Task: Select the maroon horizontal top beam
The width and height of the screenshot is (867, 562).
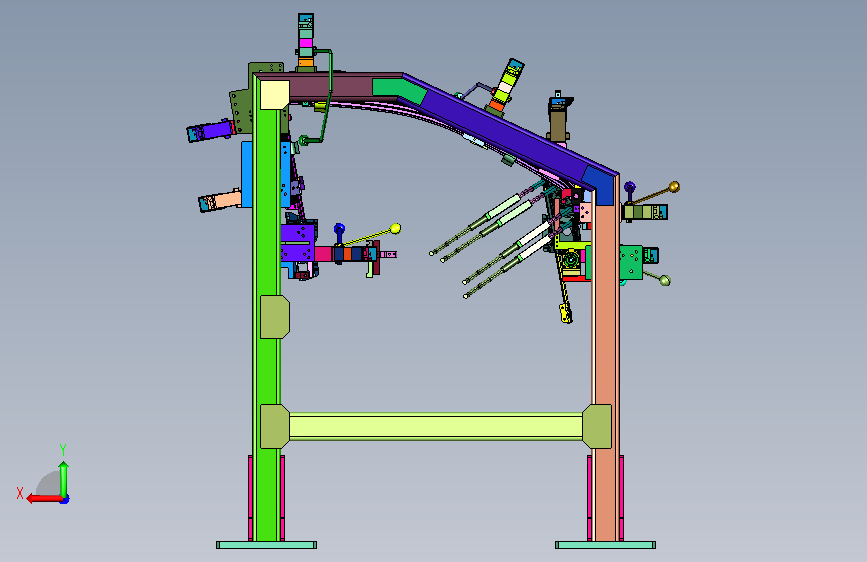Action: (x=332, y=87)
